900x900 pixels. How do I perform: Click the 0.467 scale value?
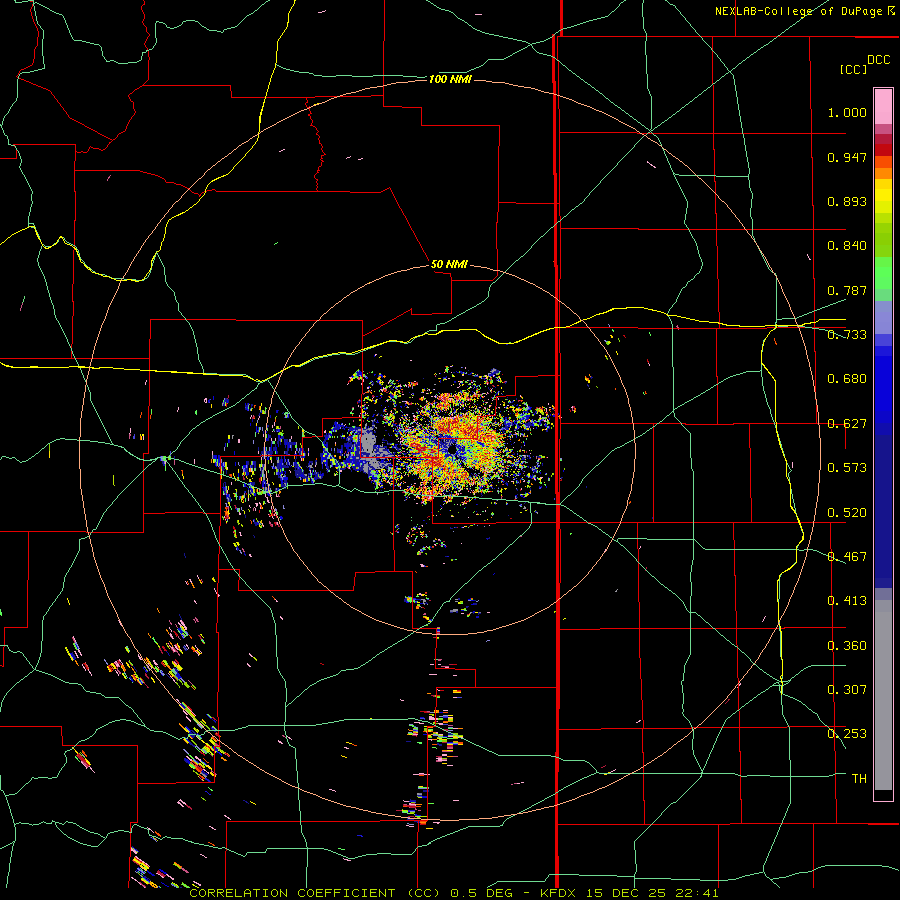[847, 556]
